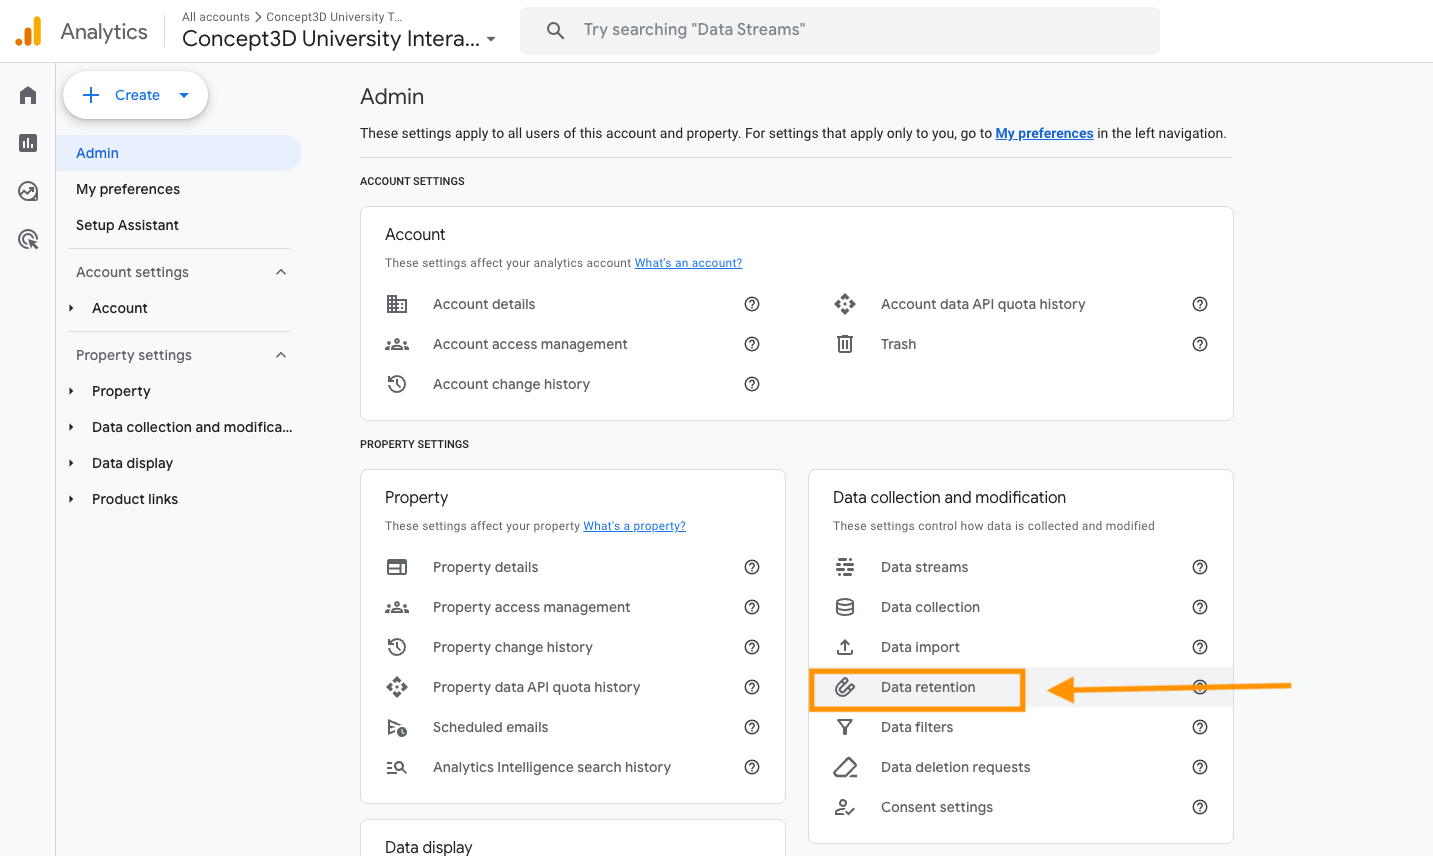The width and height of the screenshot is (1433, 856).
Task: Click the search field for Data Streams
Action: [x=840, y=30]
